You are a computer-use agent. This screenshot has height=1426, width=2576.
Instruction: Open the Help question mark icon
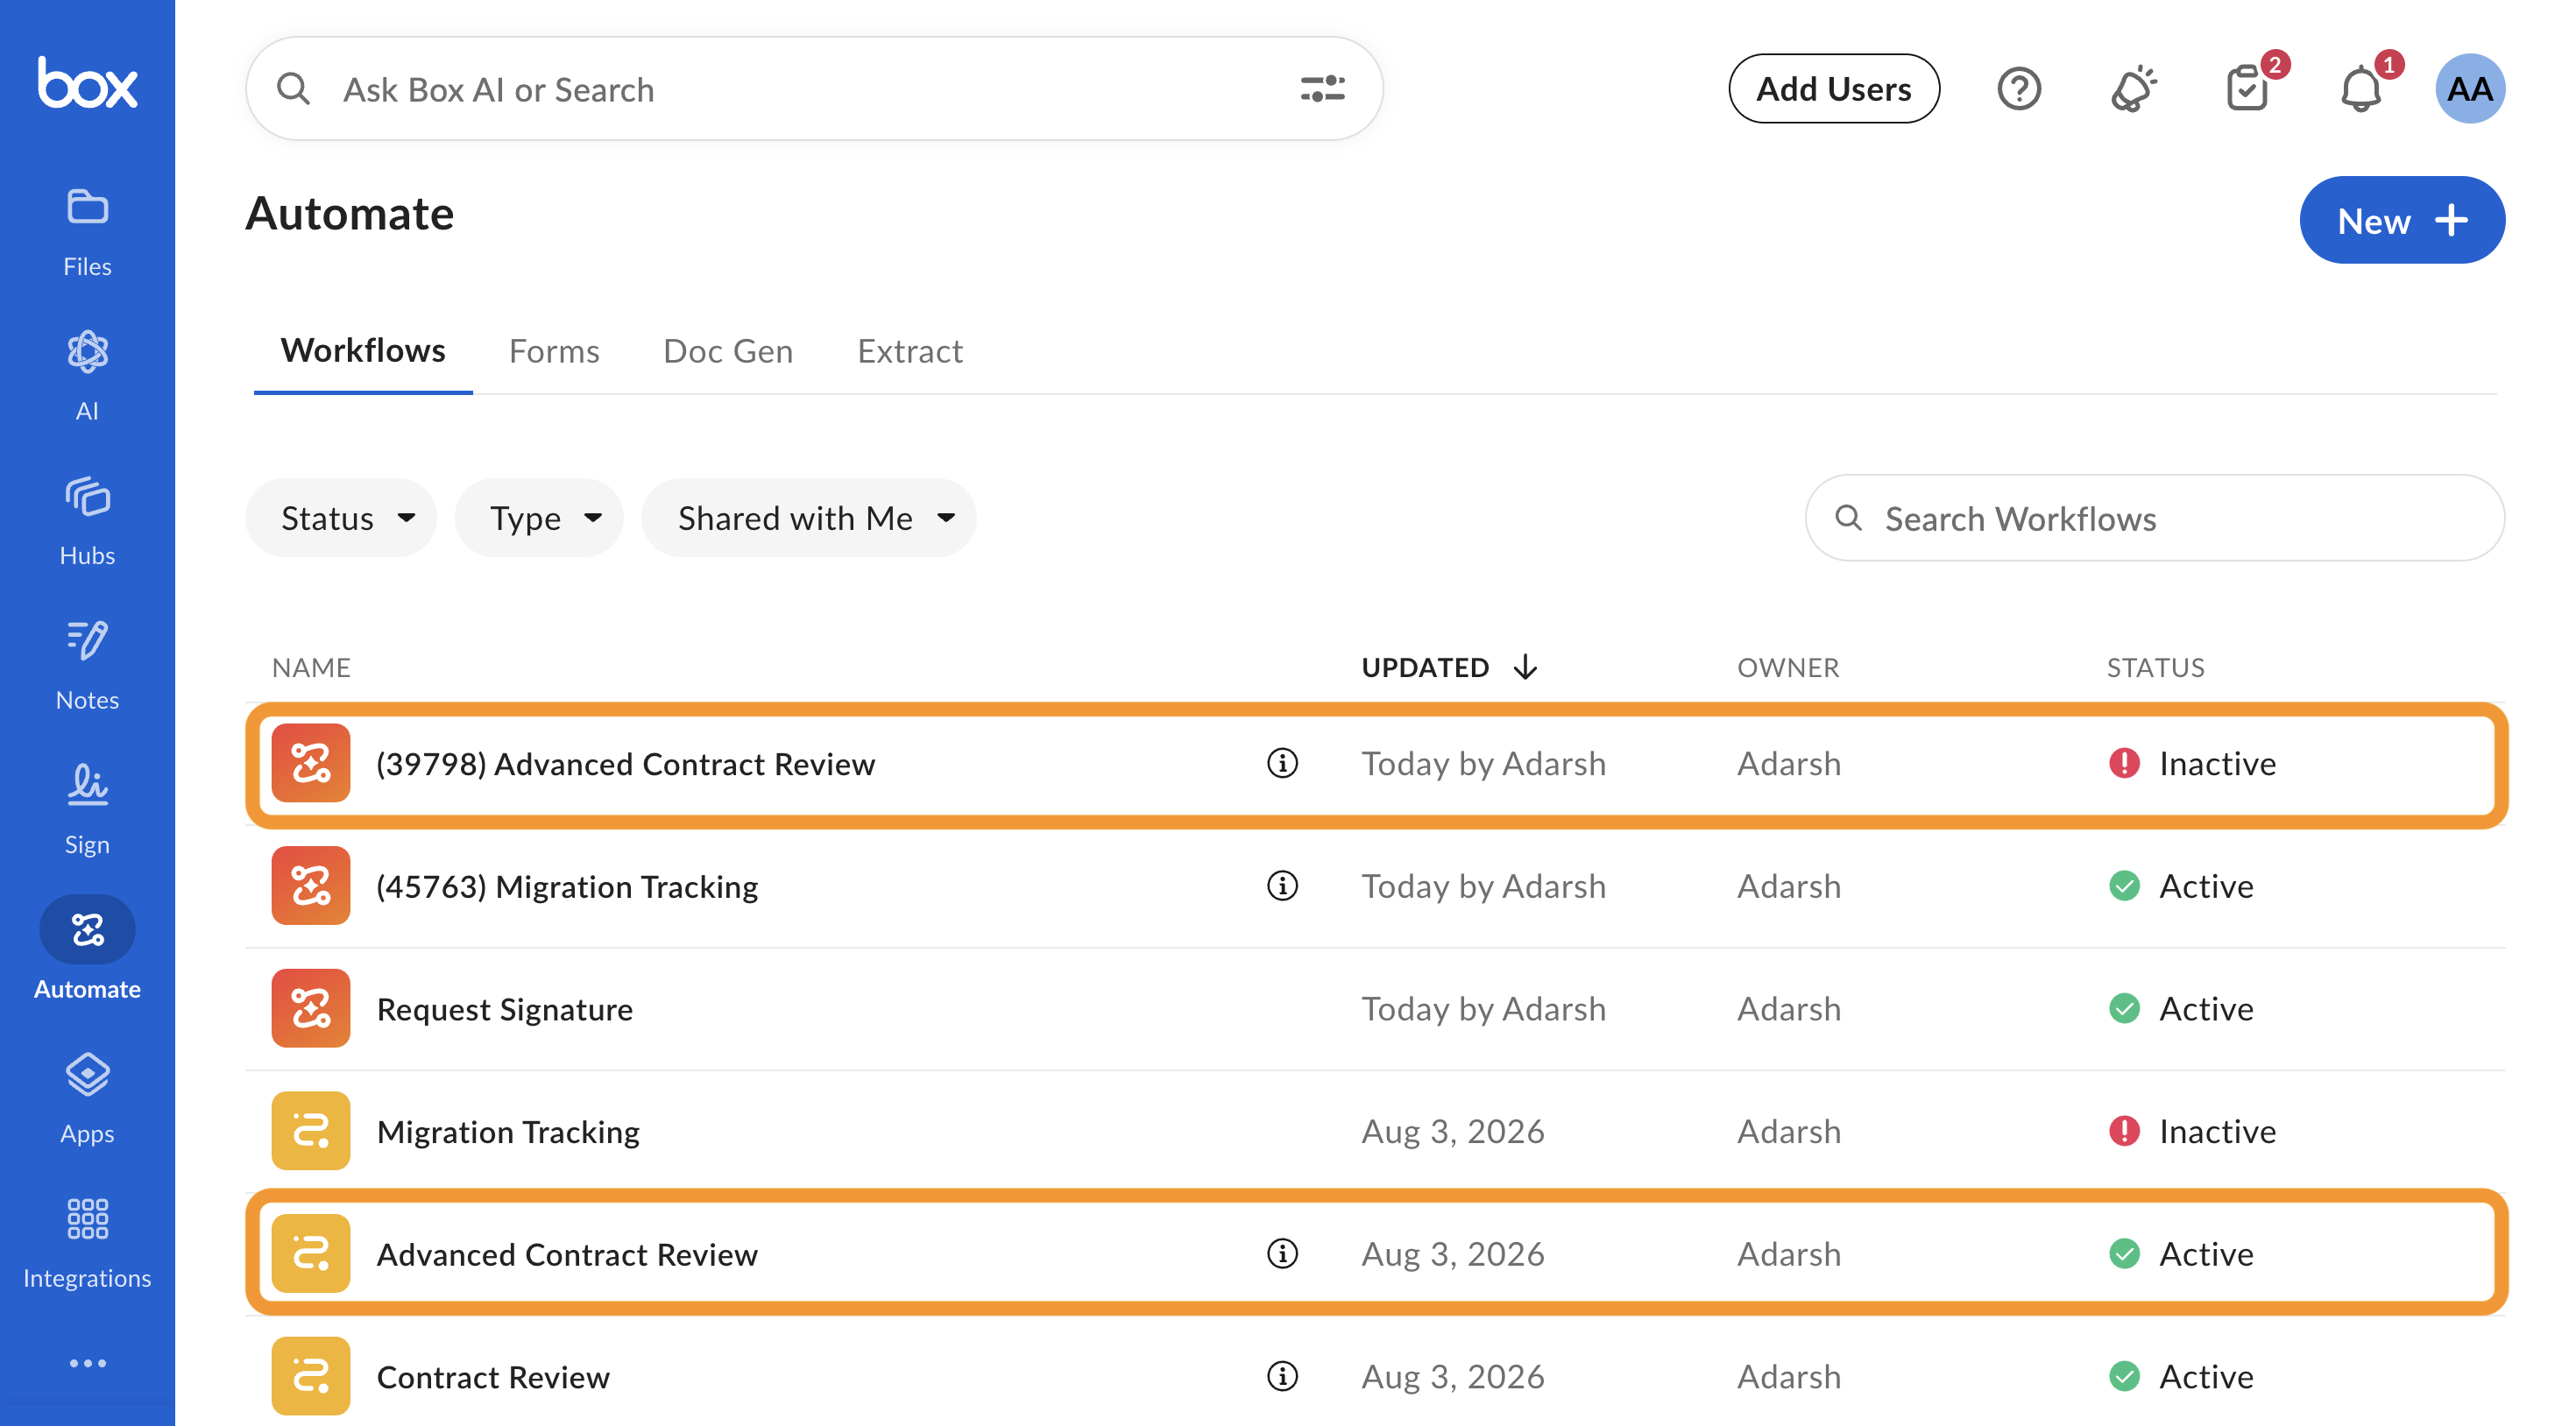(2019, 89)
